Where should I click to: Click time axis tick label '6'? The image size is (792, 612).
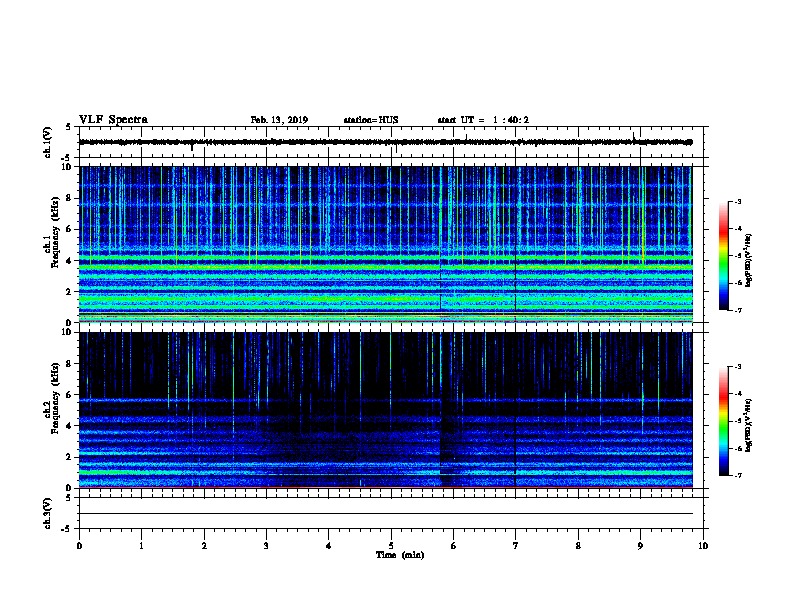pos(454,546)
